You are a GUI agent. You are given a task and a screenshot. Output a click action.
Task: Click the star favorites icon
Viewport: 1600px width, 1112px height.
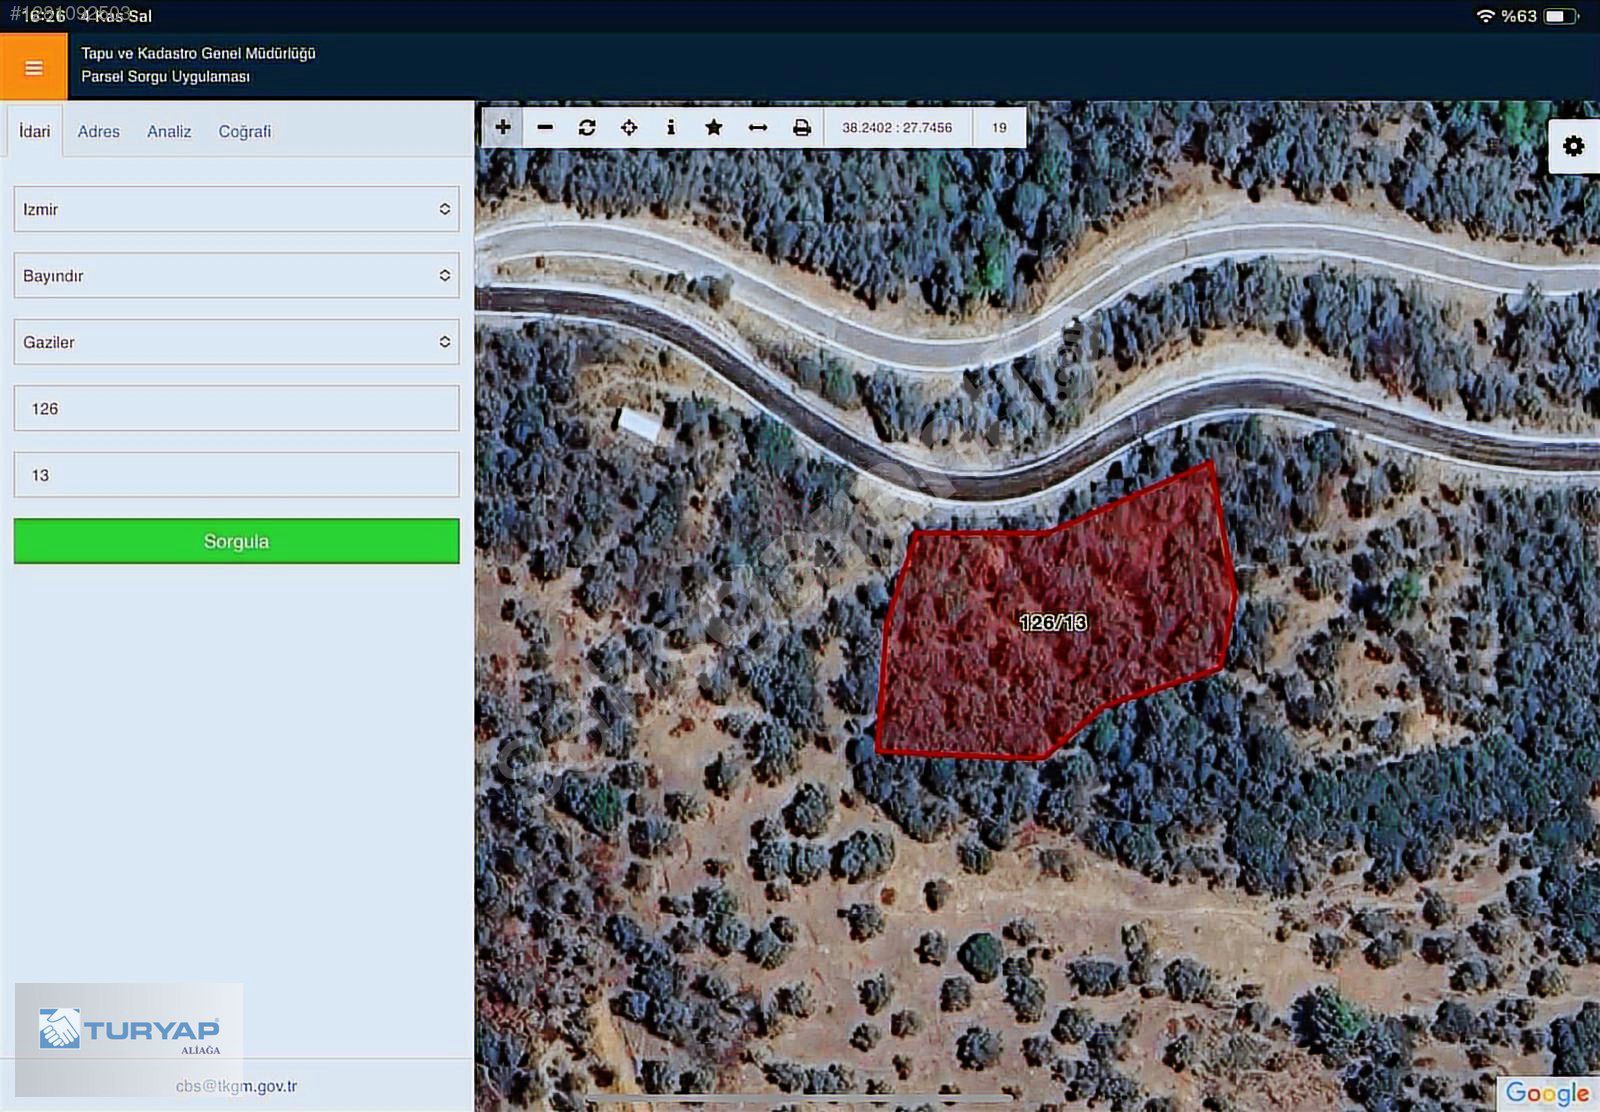click(714, 127)
